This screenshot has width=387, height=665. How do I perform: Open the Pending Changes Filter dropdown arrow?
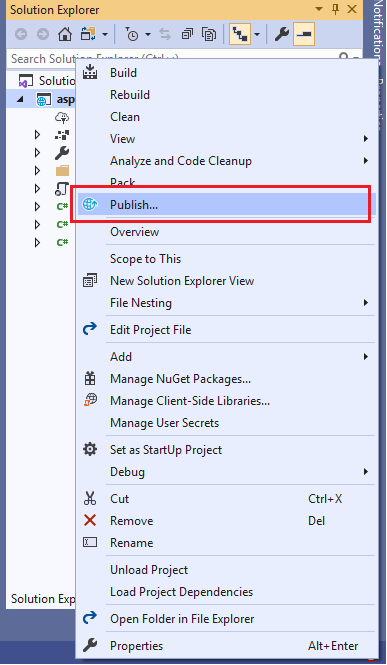coord(148,34)
